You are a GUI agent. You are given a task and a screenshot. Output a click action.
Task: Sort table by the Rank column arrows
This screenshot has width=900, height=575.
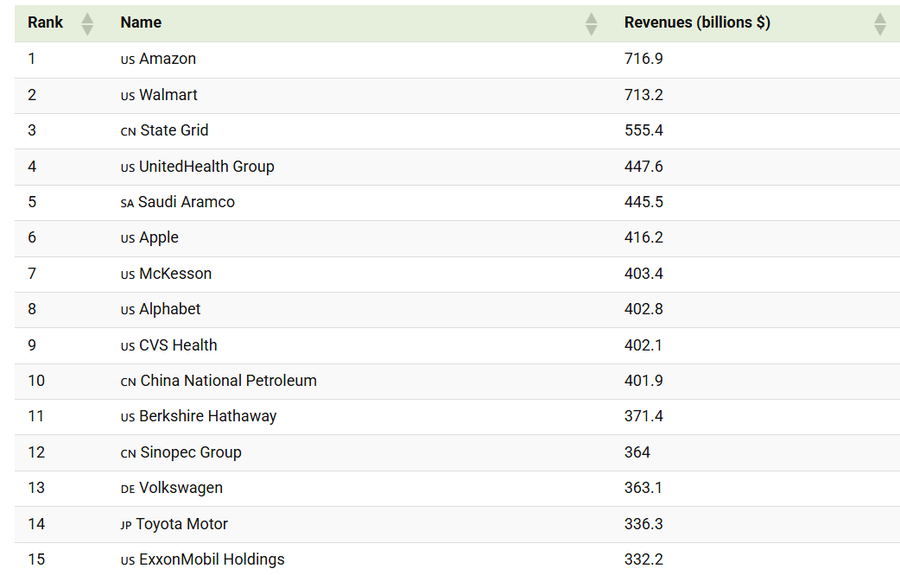[87, 24]
